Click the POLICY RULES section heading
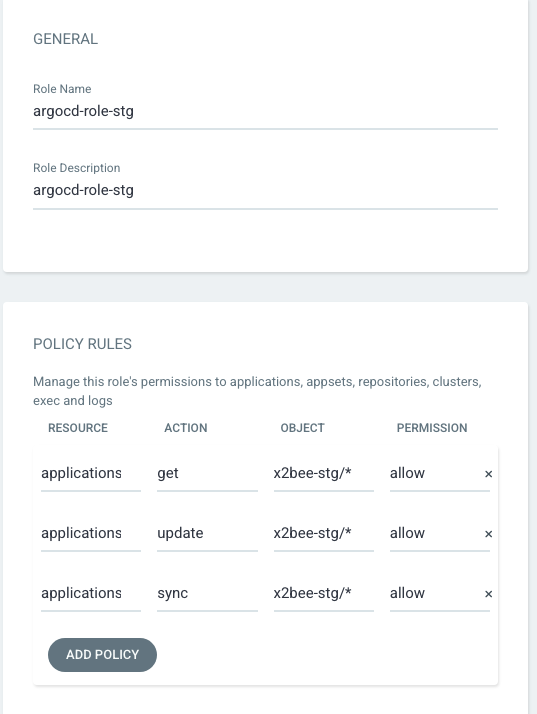The width and height of the screenshot is (537, 714). pyautogui.click(x=82, y=344)
